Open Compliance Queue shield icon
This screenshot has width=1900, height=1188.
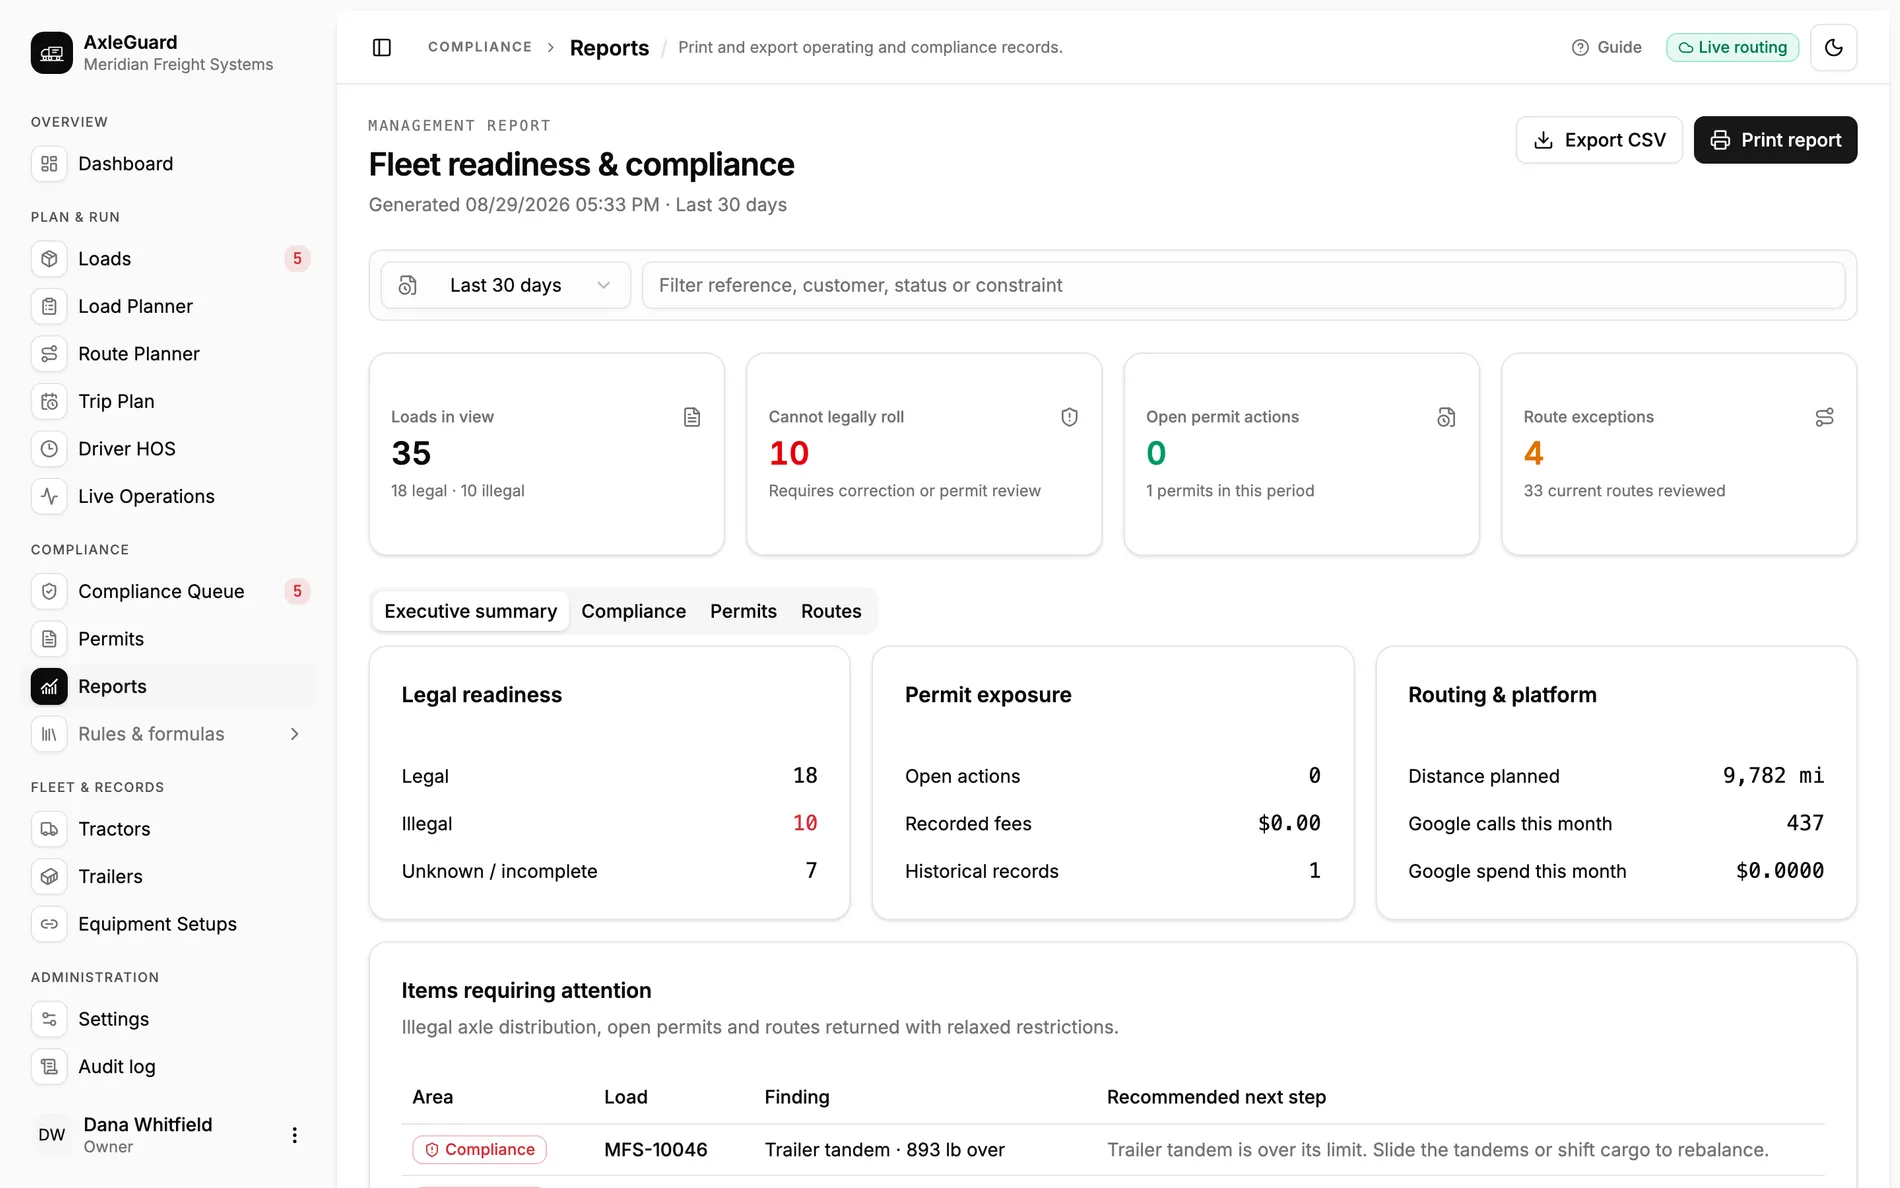49,591
